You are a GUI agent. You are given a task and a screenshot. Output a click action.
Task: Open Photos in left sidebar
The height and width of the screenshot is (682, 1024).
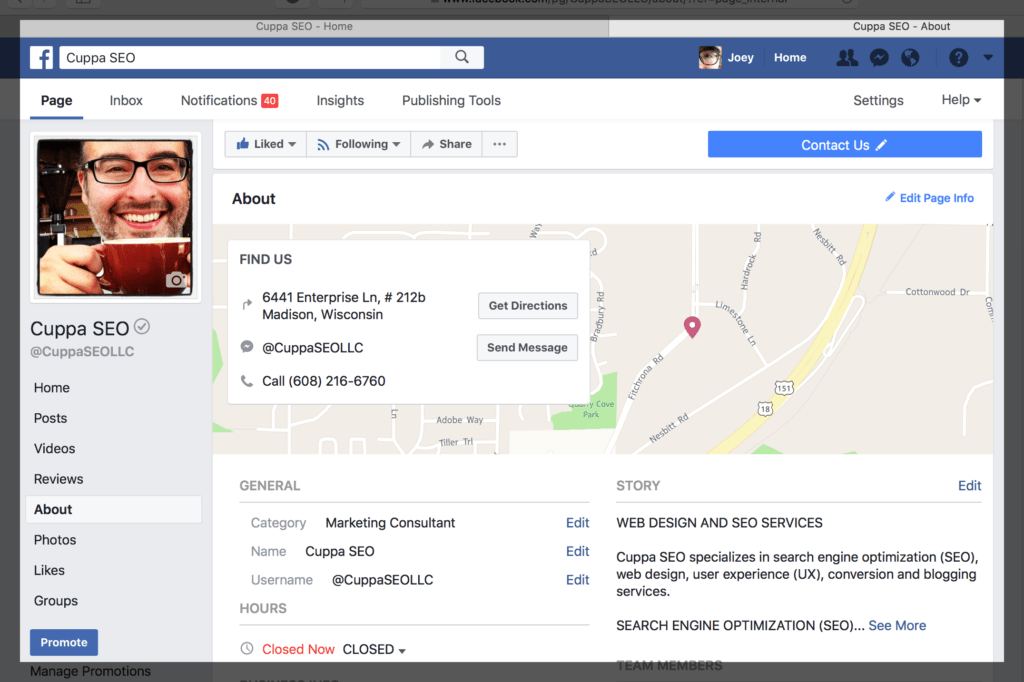coord(55,540)
